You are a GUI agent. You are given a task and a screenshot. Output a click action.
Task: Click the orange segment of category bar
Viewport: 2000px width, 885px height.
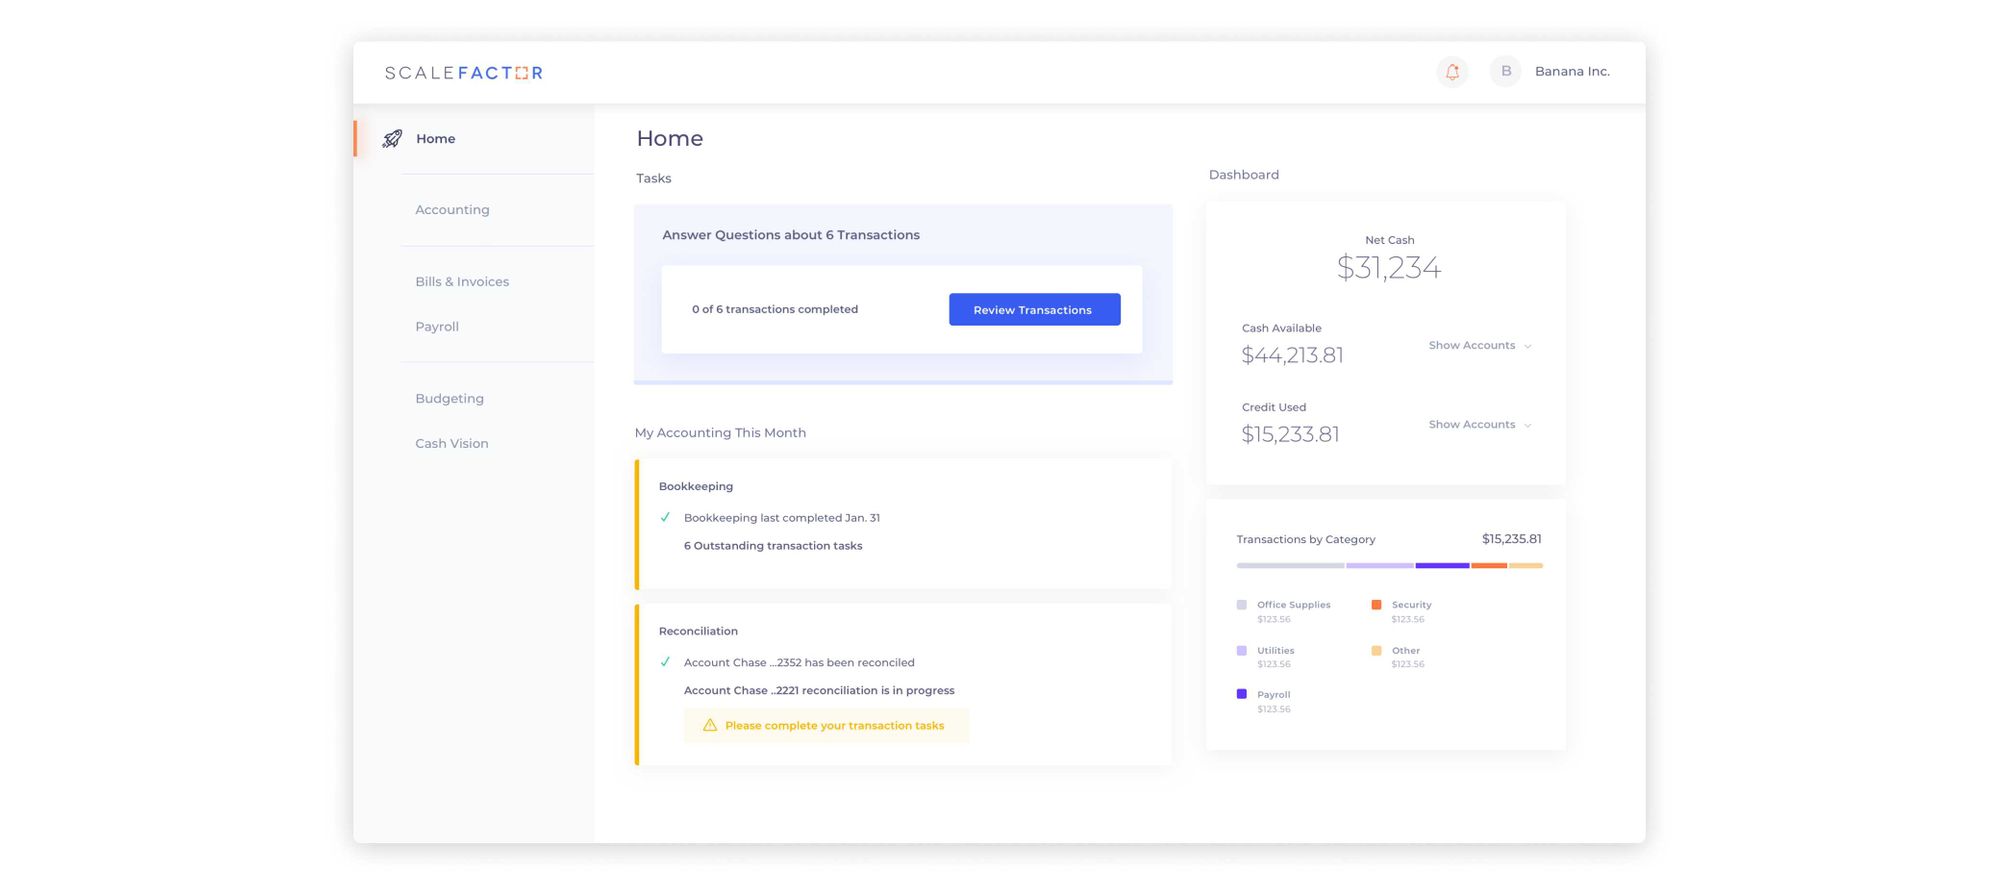point(1489,566)
